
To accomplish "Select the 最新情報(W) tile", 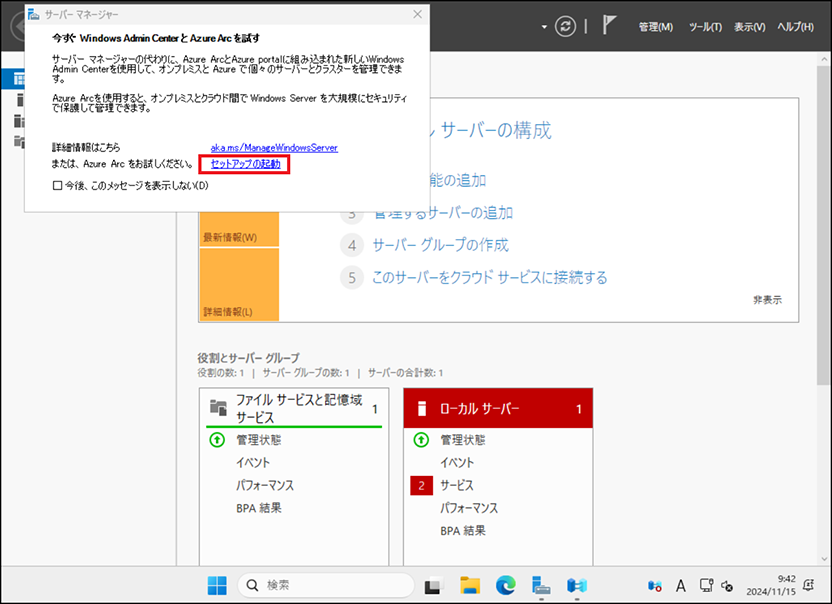I will (x=239, y=229).
